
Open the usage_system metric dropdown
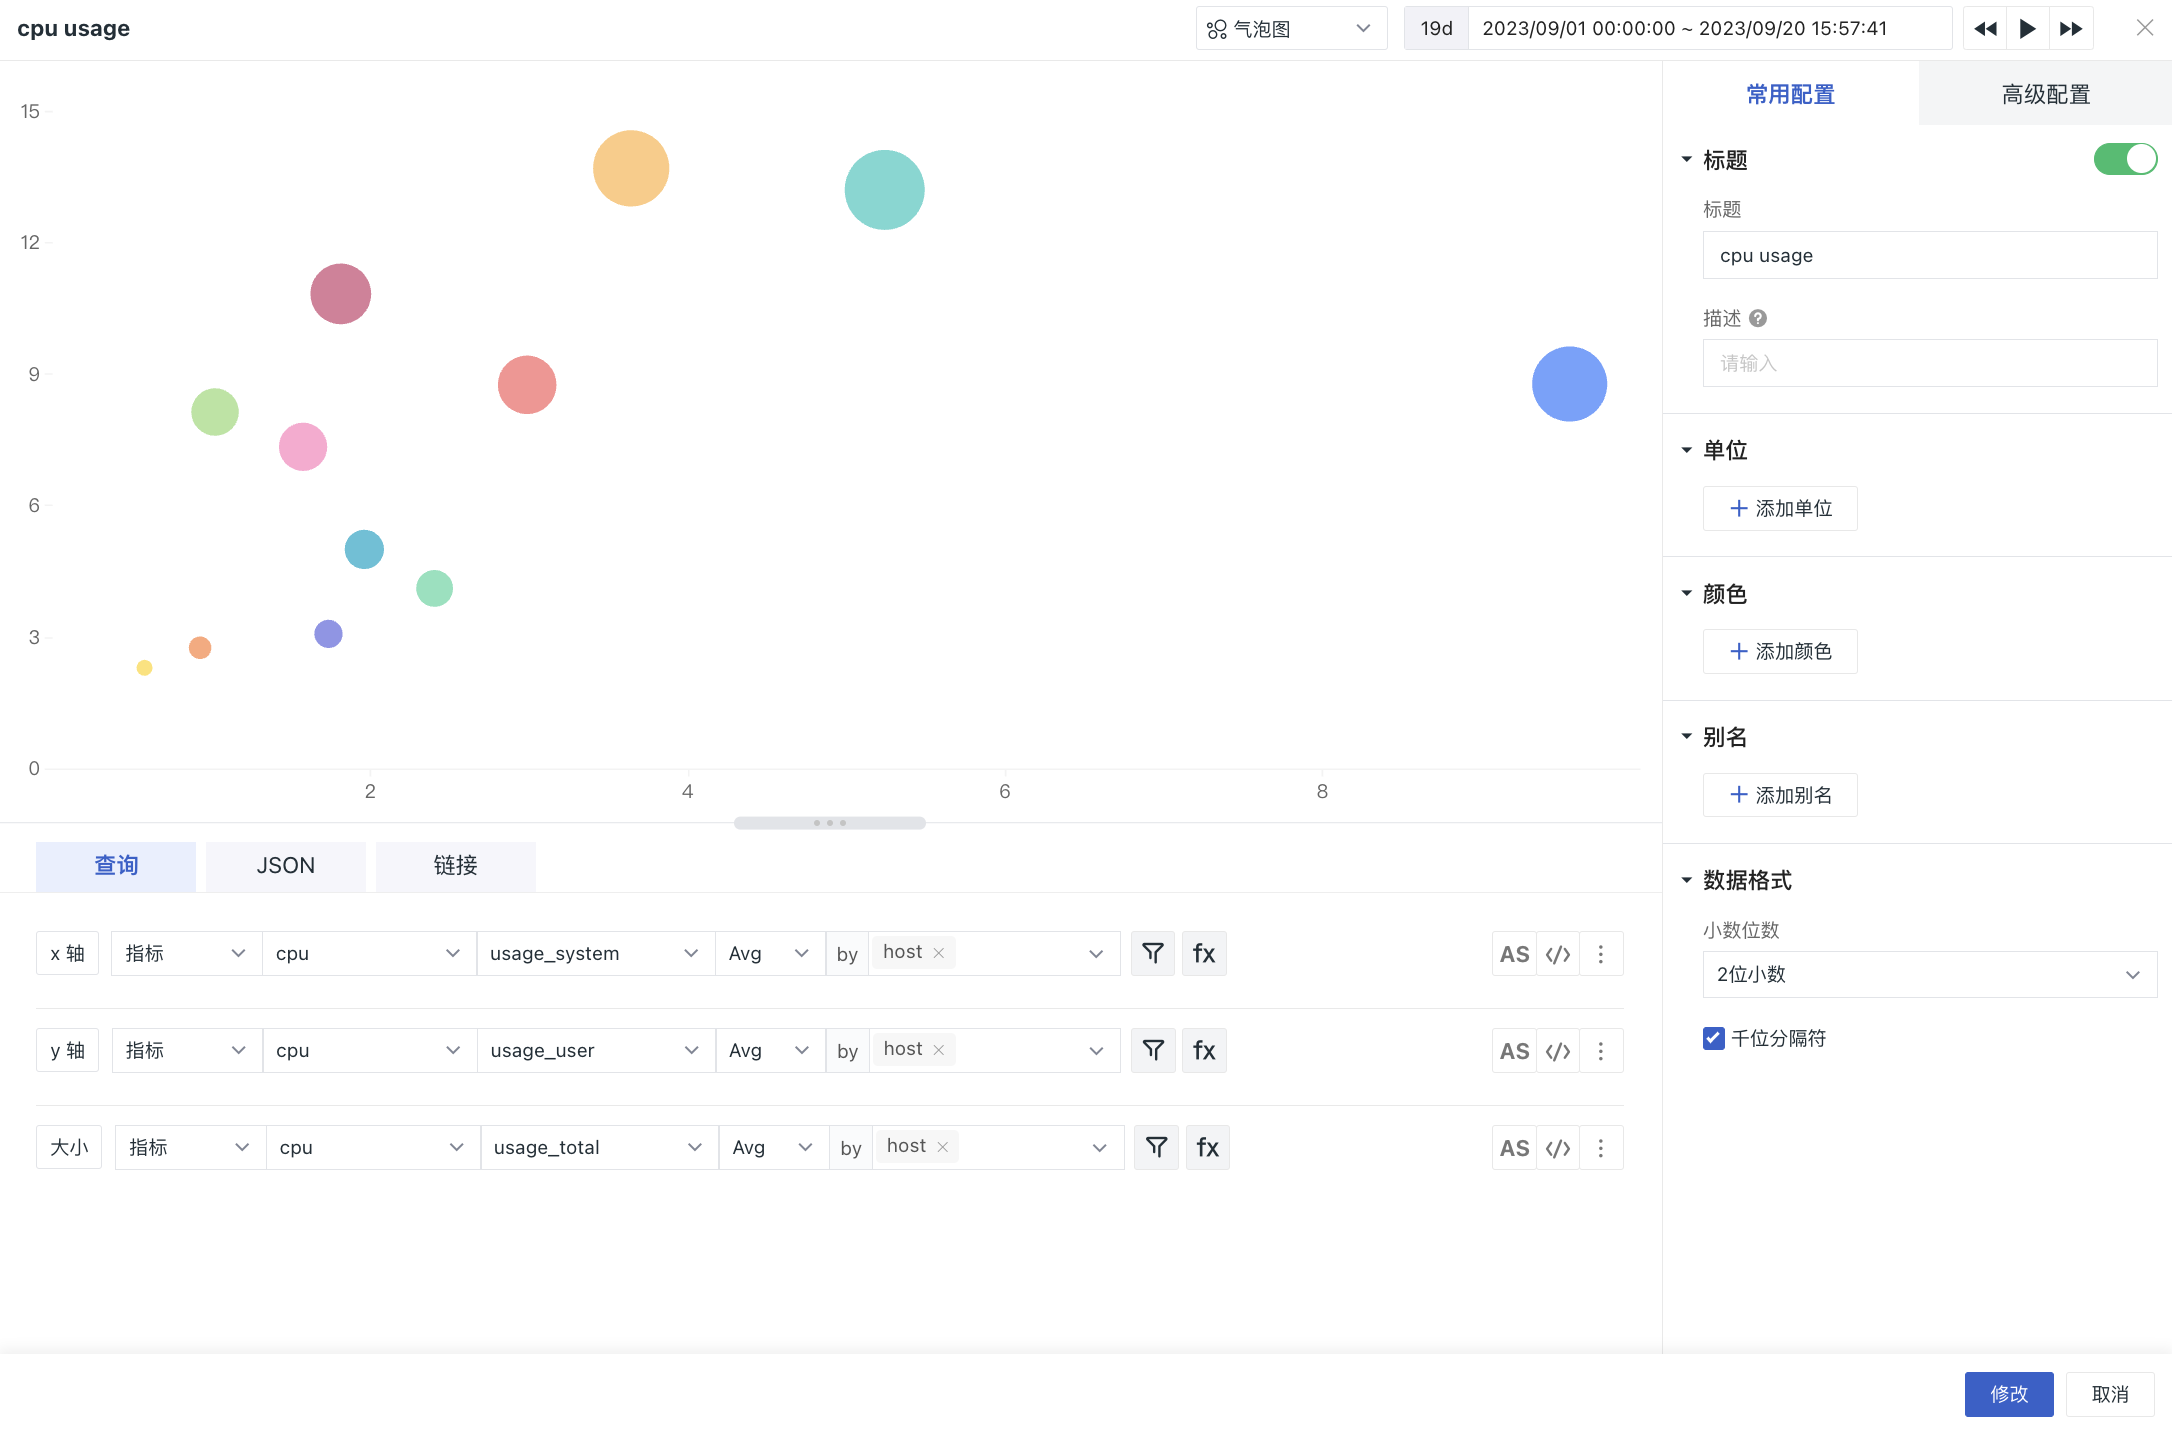[x=595, y=953]
